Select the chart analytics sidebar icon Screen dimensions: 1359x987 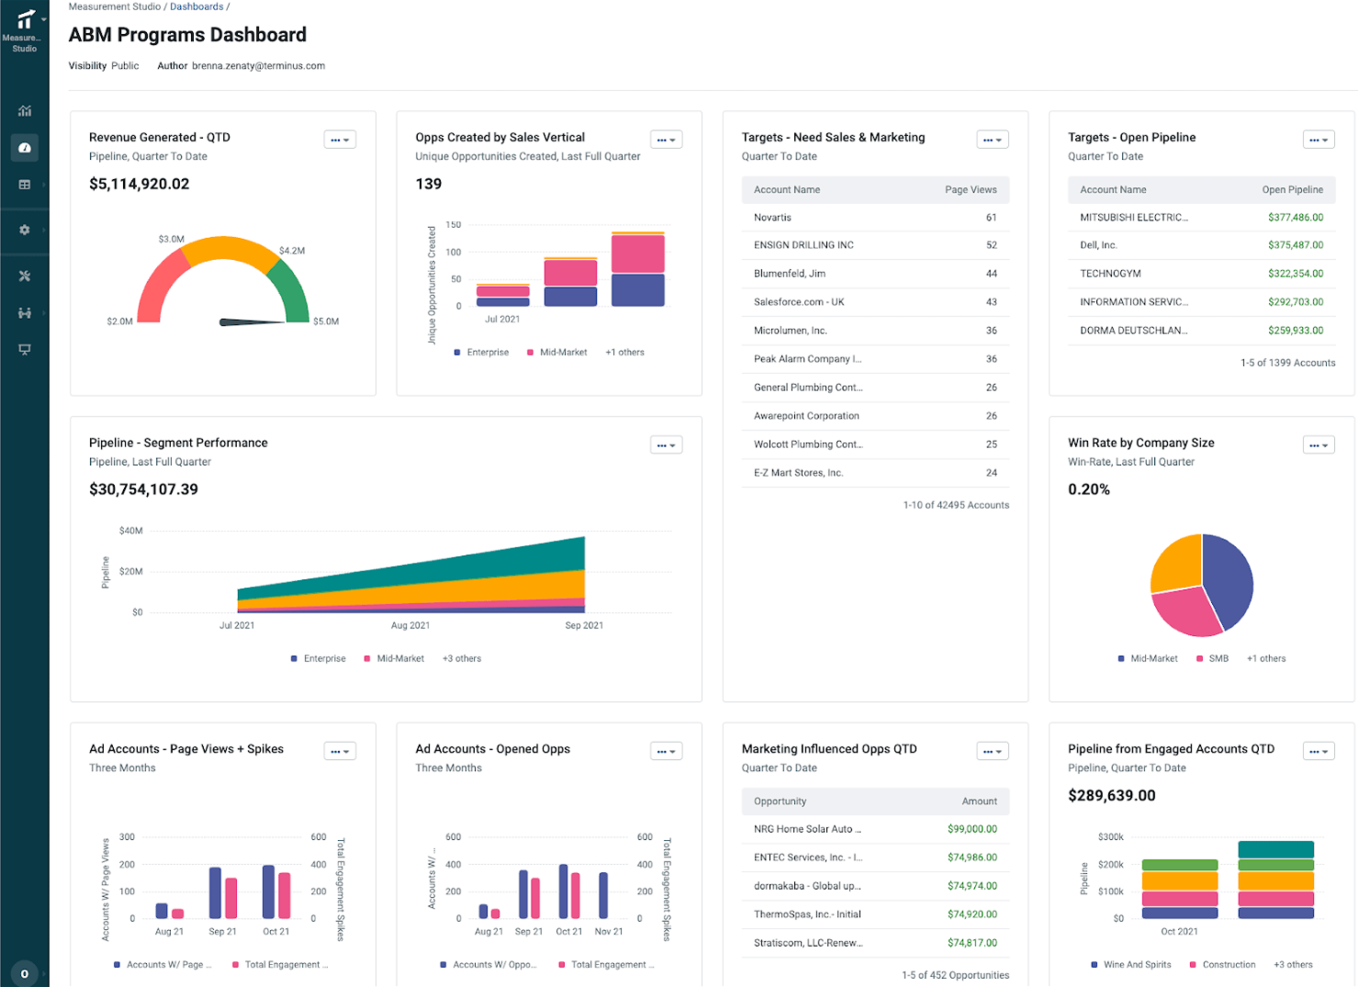coord(25,111)
